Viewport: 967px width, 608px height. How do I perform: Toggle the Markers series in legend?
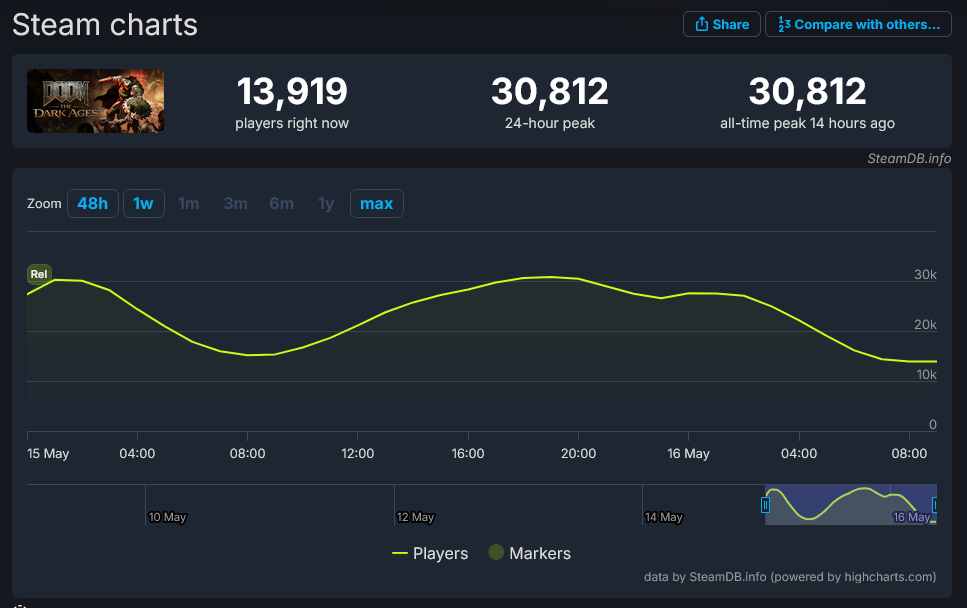click(x=530, y=553)
